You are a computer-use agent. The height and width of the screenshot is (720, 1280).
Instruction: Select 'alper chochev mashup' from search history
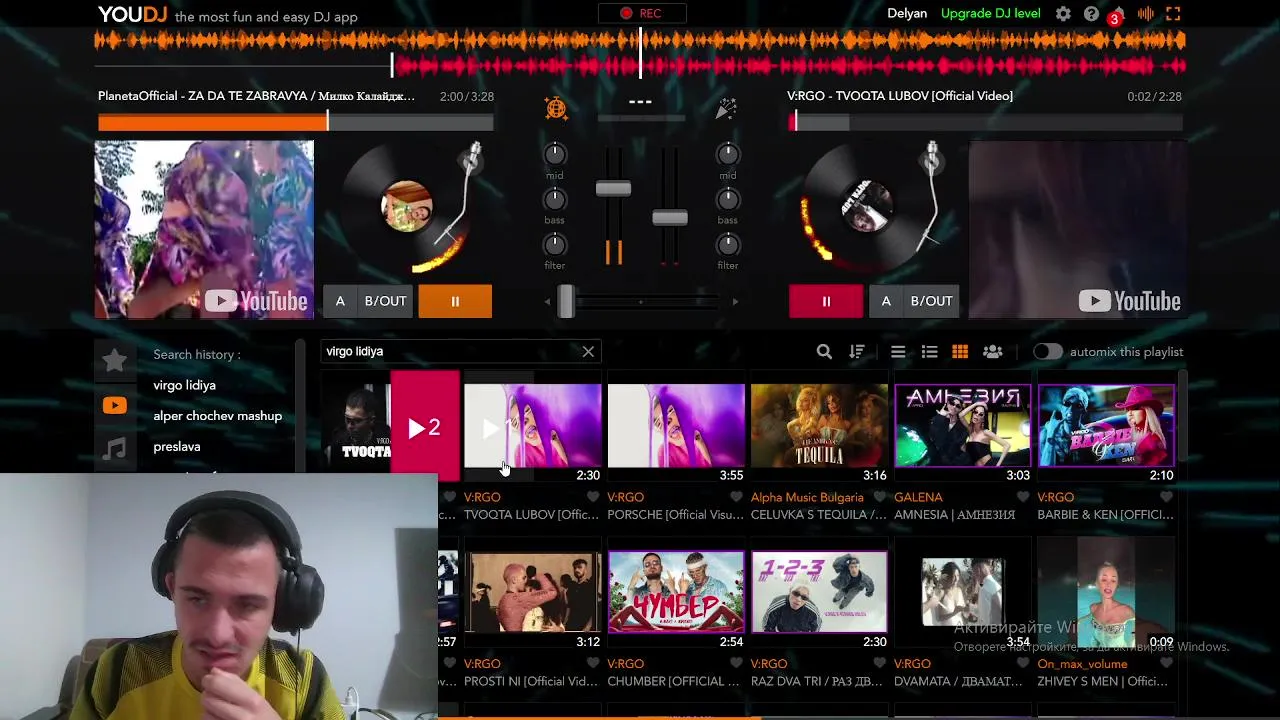217,416
